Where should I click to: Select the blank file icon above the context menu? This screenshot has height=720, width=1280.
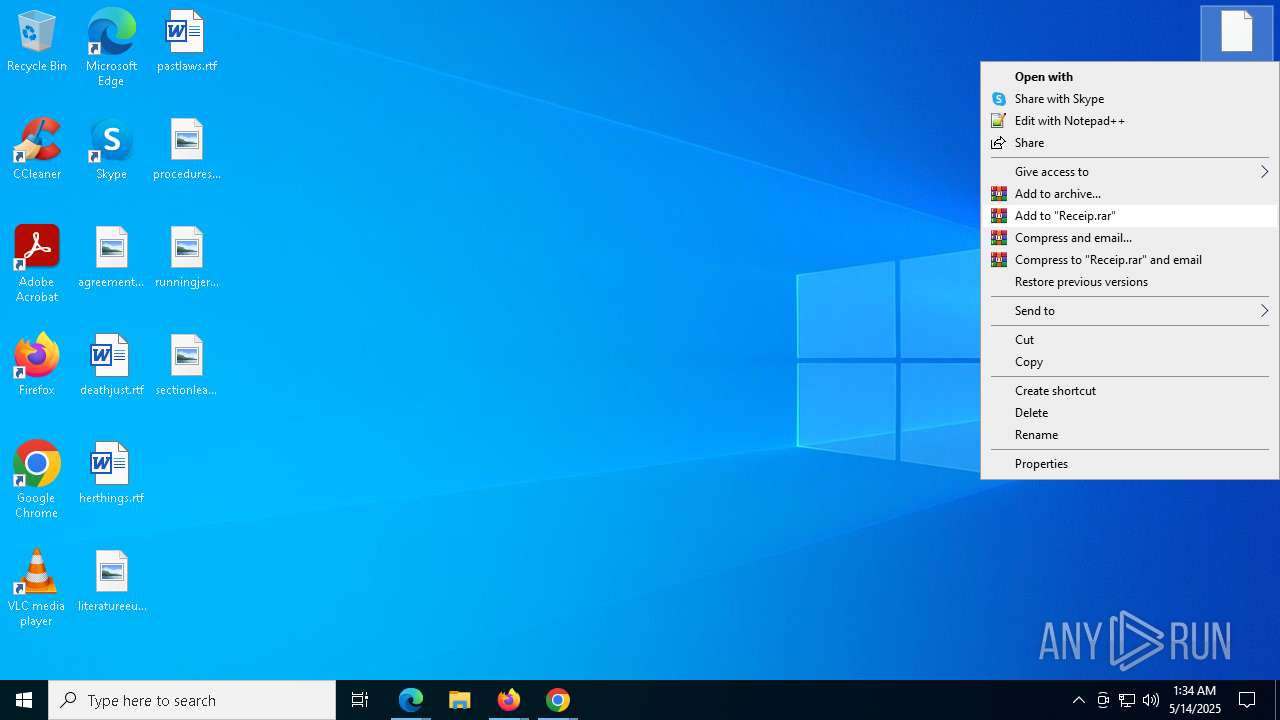(1237, 32)
